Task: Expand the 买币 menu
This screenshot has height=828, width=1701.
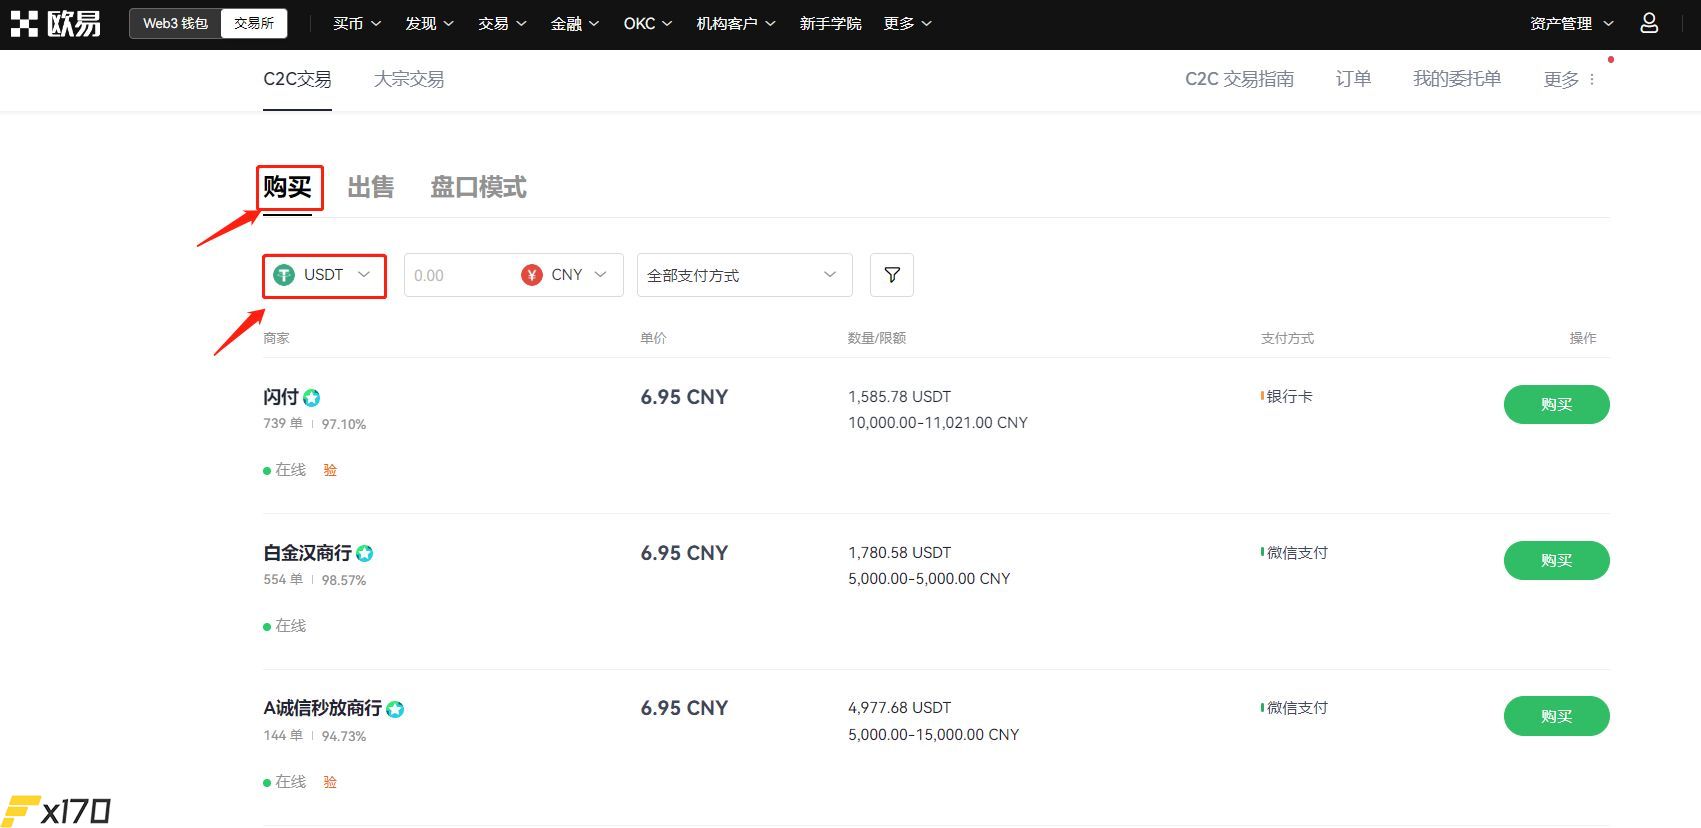Action: 357,23
